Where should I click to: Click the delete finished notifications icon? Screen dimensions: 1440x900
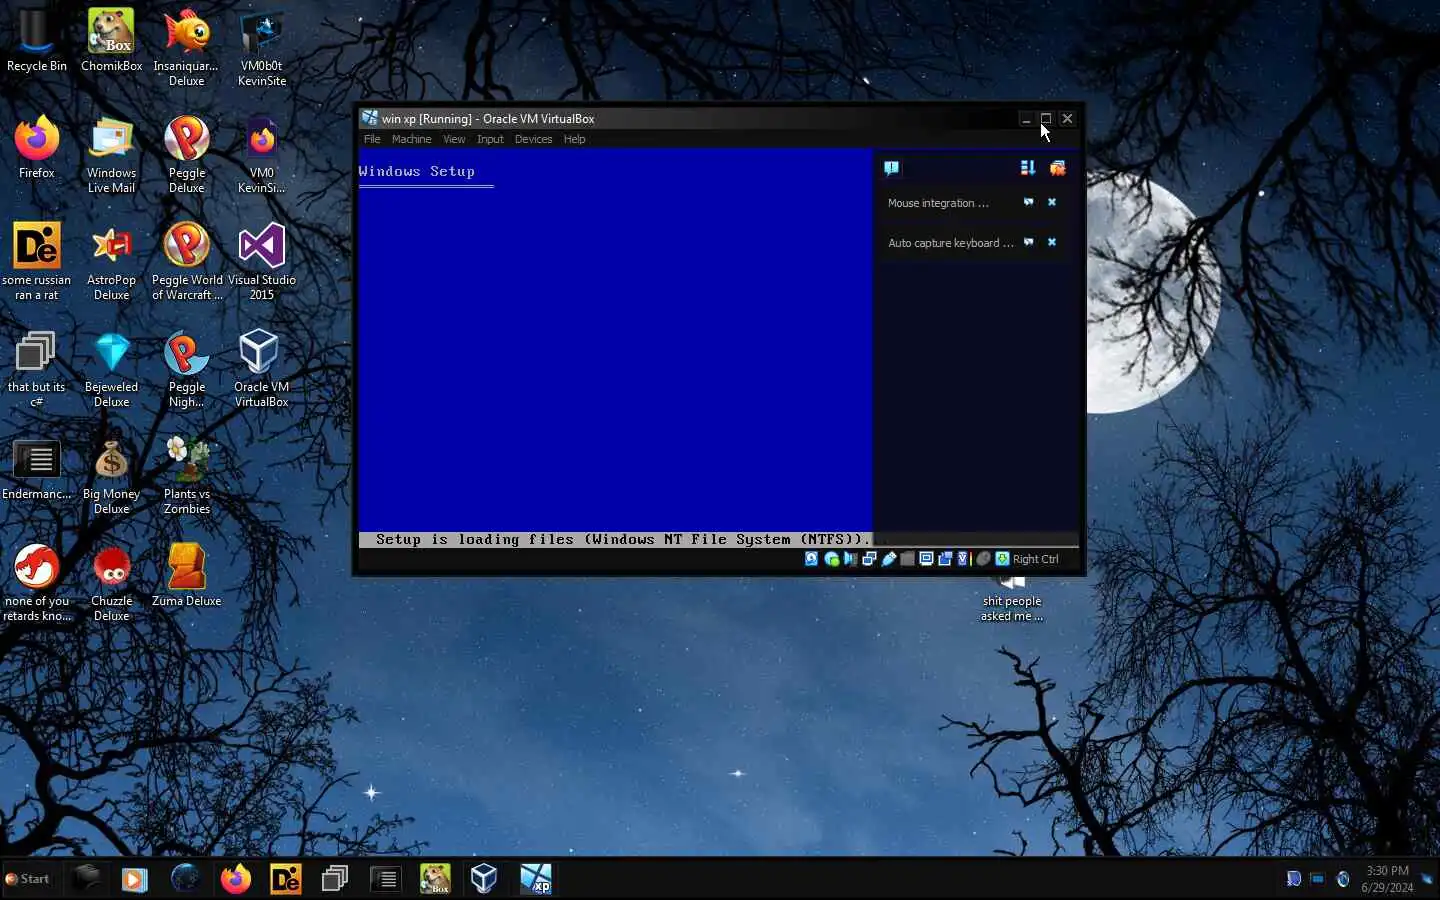point(1057,168)
